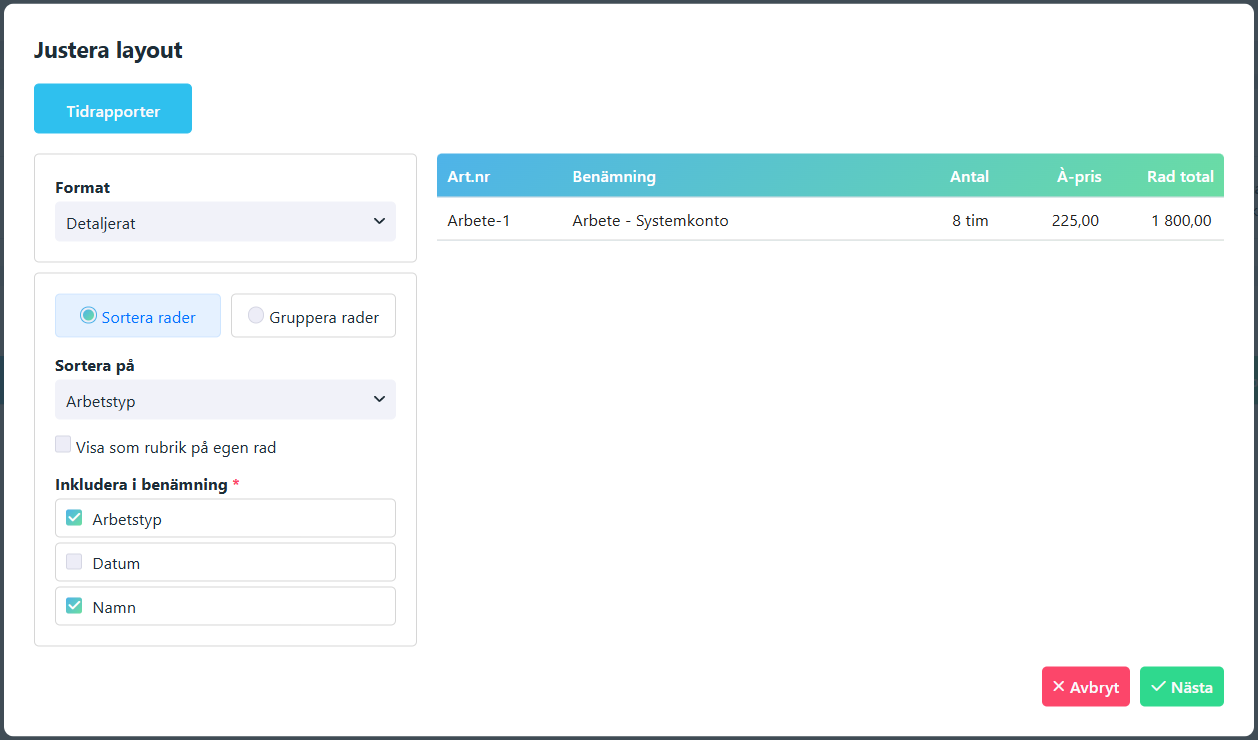Click the 8 tim quantity cell

pos(970,220)
